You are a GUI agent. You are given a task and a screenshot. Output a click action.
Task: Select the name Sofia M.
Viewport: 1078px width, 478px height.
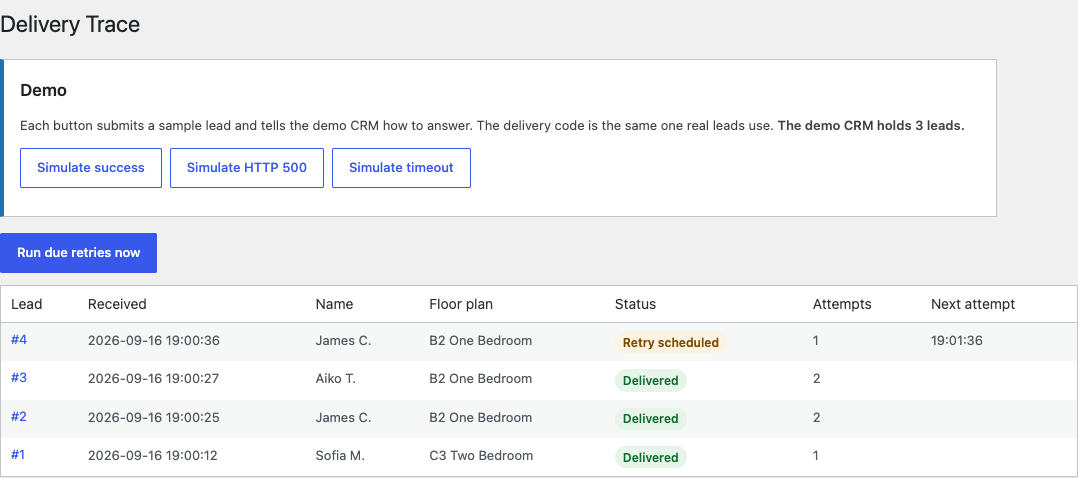pos(341,455)
